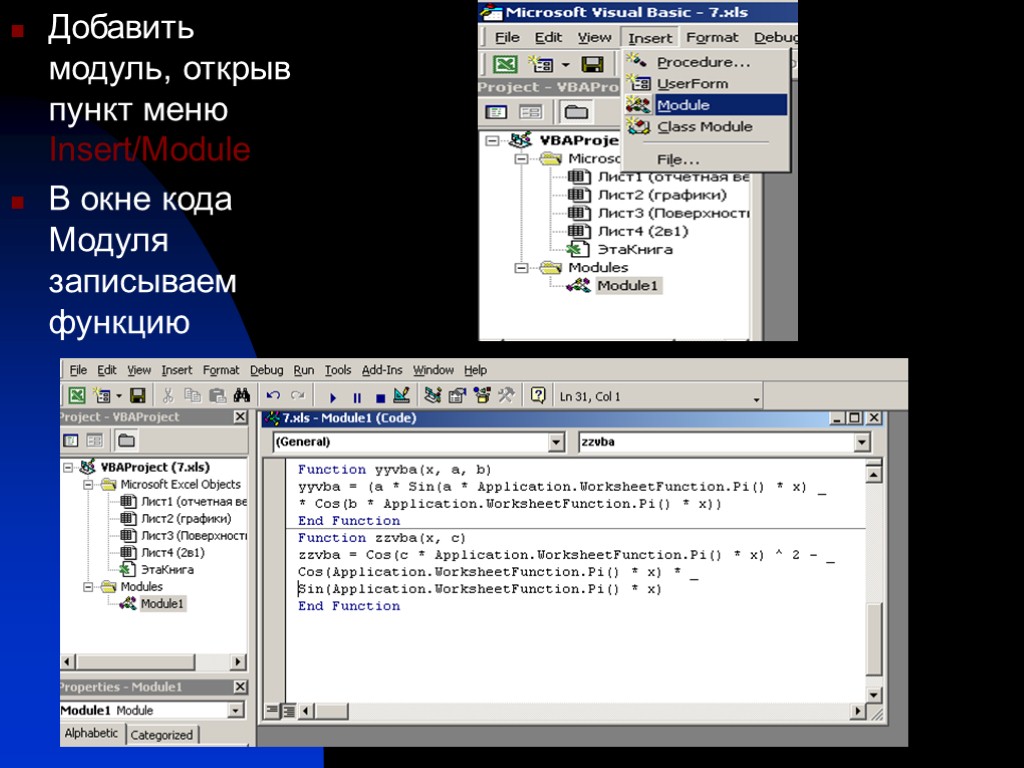Close the lower Project - VBAProject panel

coord(240,417)
